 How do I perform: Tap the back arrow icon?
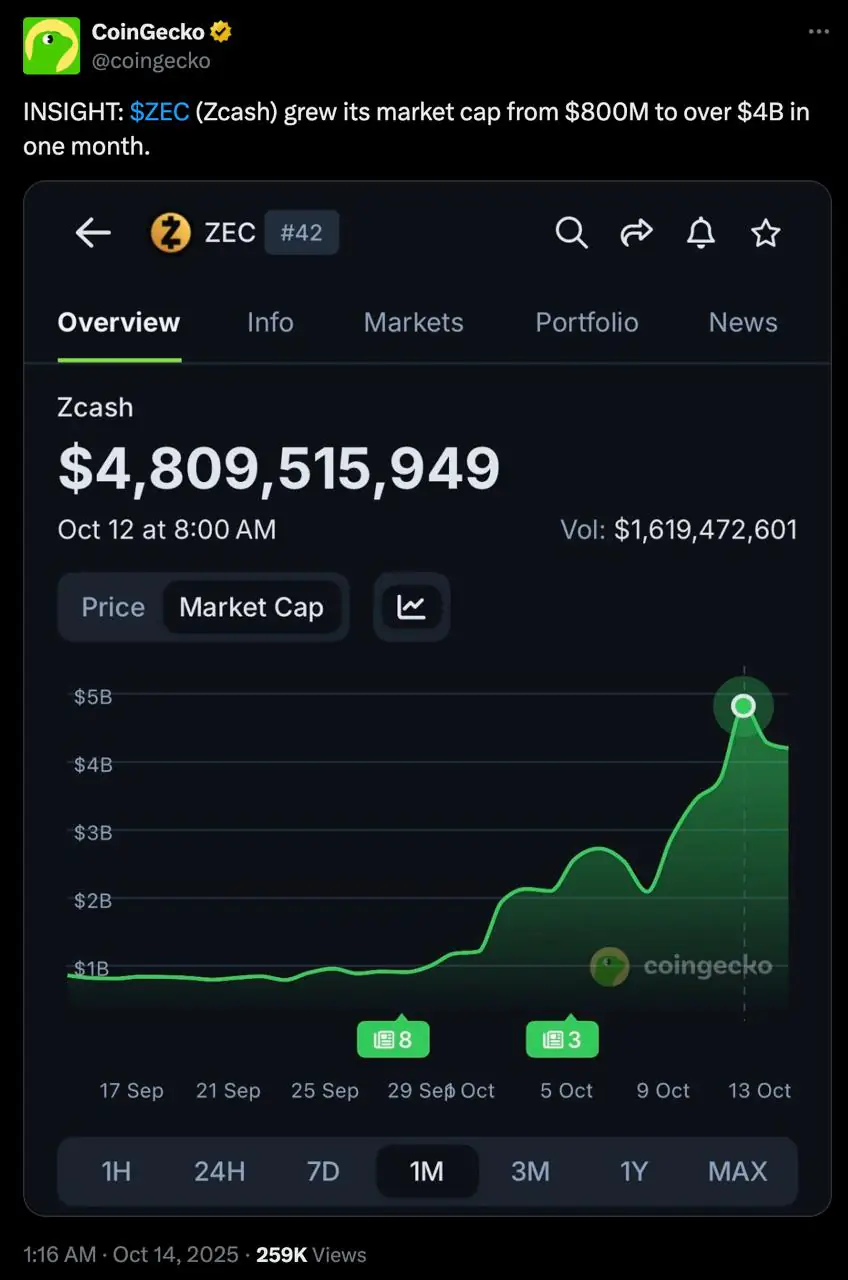coord(93,233)
